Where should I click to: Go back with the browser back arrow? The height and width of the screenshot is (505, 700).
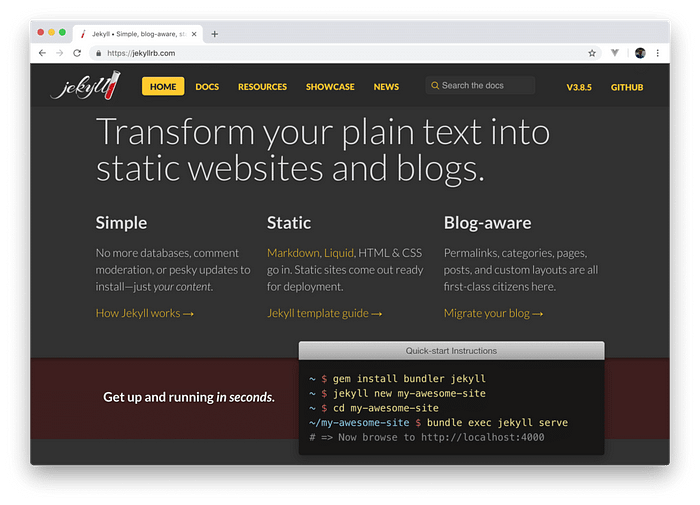(x=42, y=53)
